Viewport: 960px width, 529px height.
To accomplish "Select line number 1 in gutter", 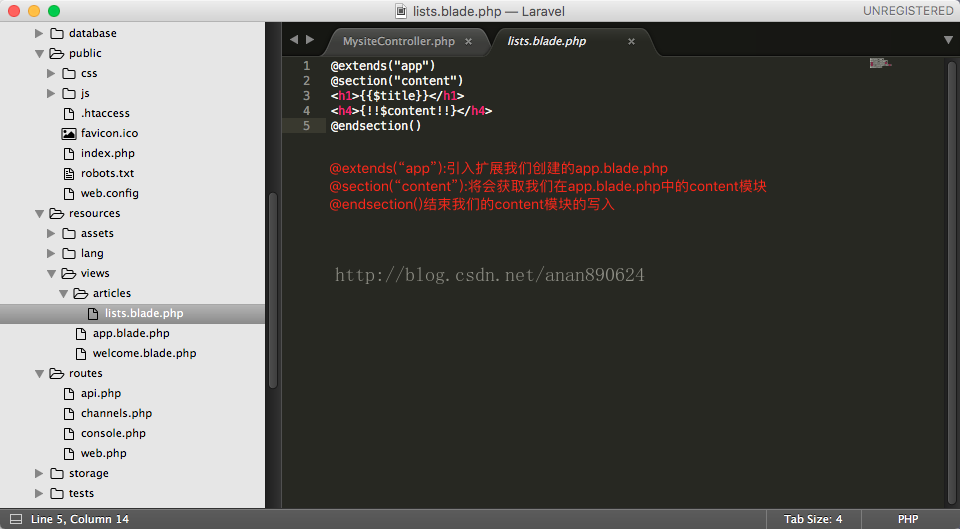I will point(307,66).
